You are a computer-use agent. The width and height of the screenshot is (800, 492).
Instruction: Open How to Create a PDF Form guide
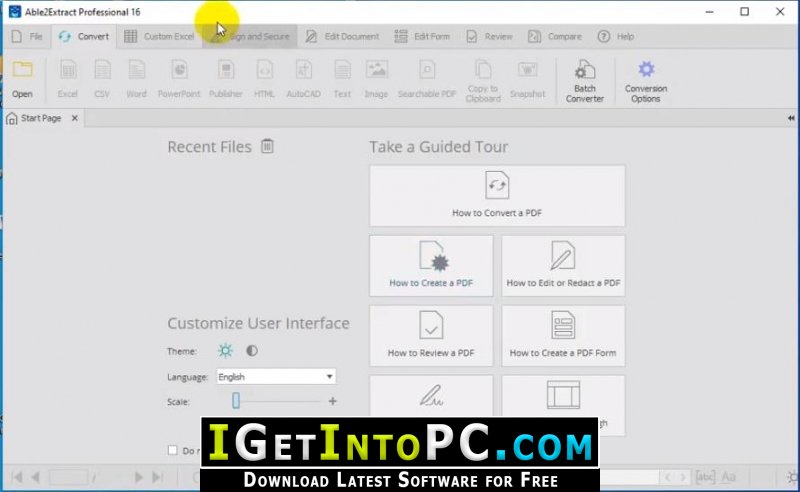click(x=563, y=336)
